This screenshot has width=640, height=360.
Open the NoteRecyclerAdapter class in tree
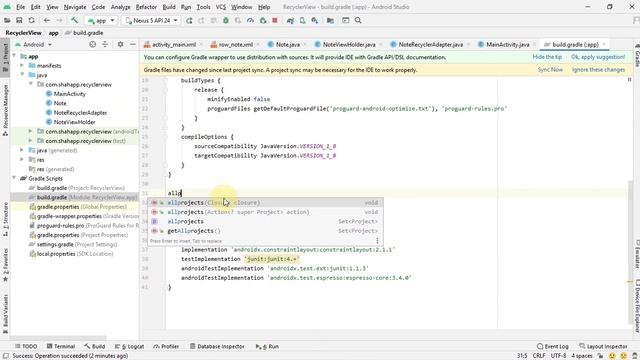click(76, 113)
